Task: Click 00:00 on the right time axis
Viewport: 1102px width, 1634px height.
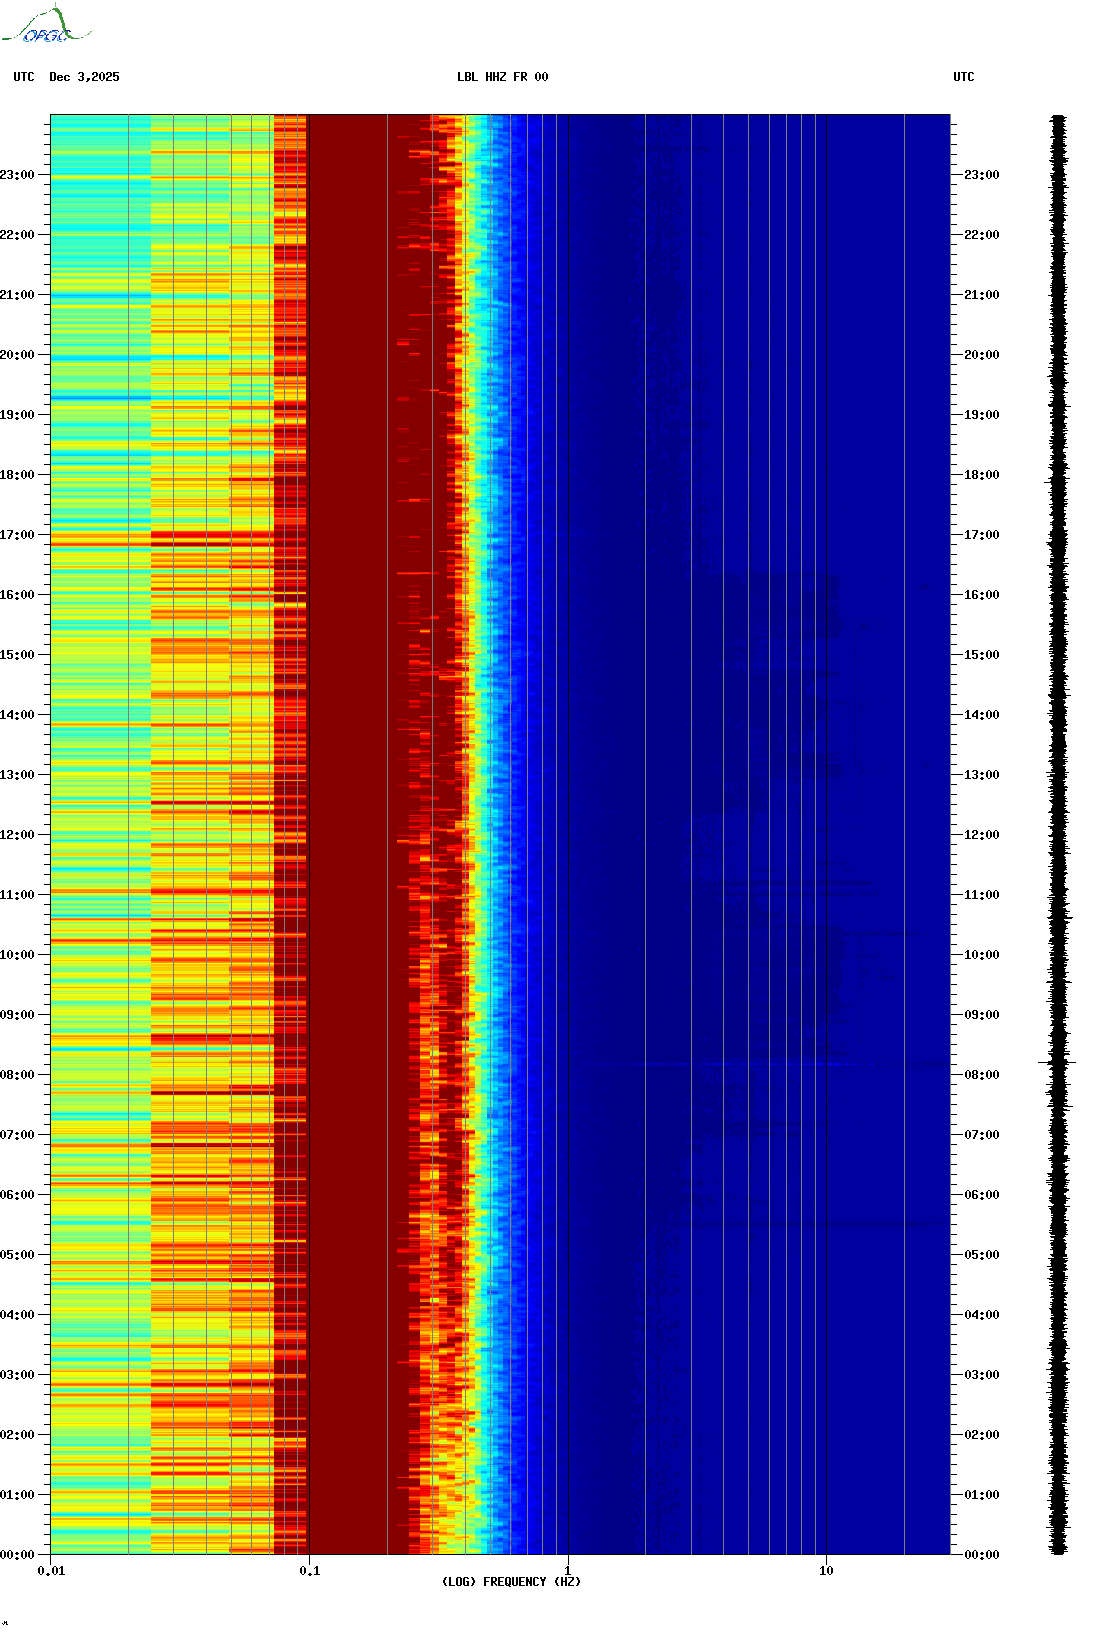Action: tap(982, 1555)
